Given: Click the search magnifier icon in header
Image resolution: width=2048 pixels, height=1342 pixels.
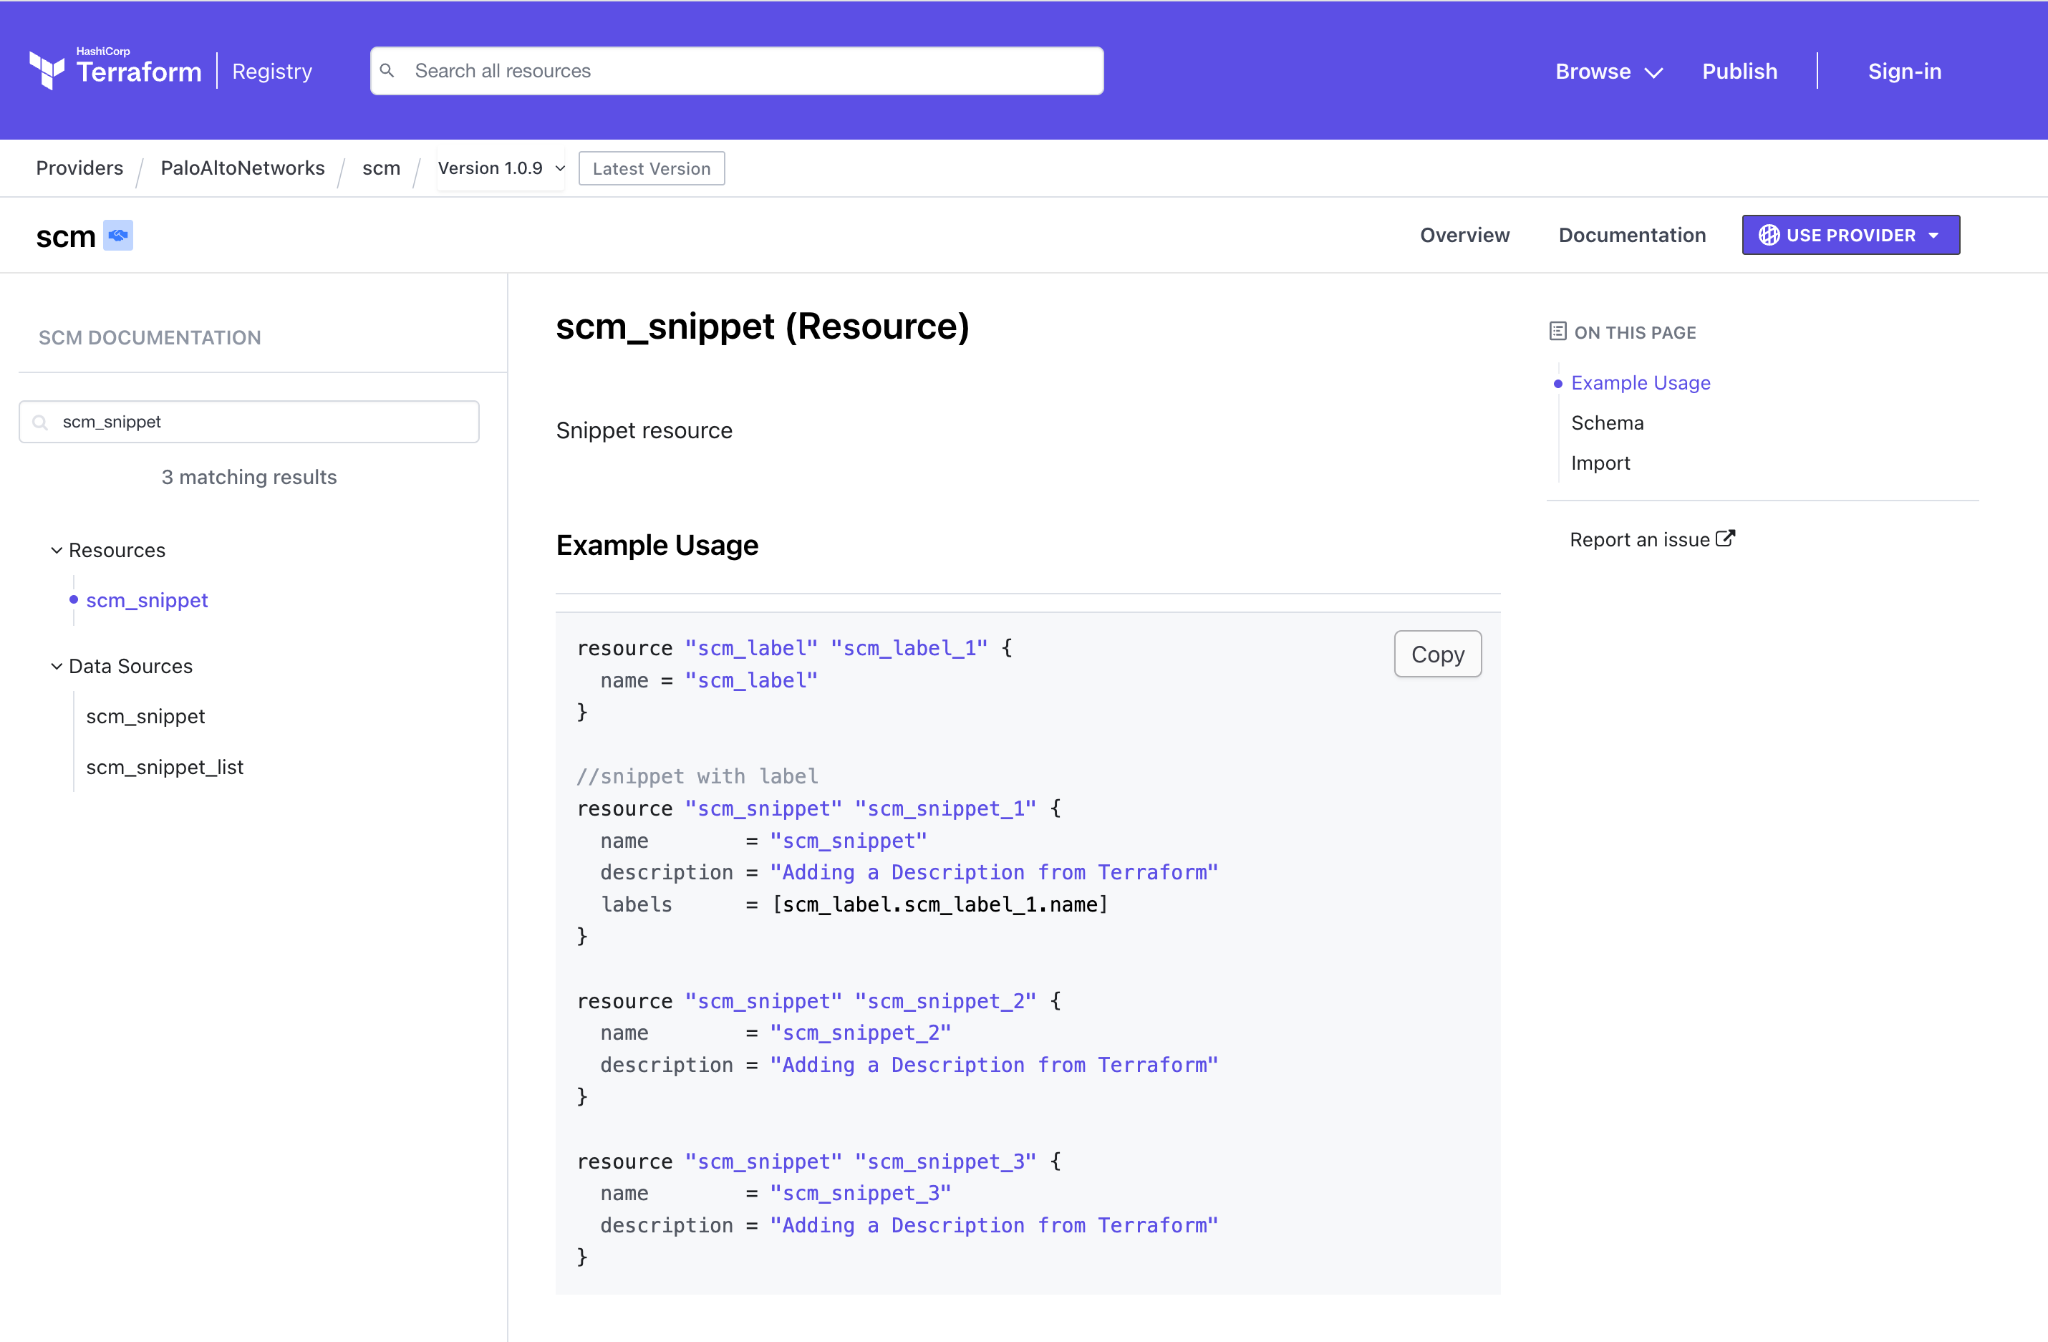Looking at the screenshot, I should click(x=388, y=71).
